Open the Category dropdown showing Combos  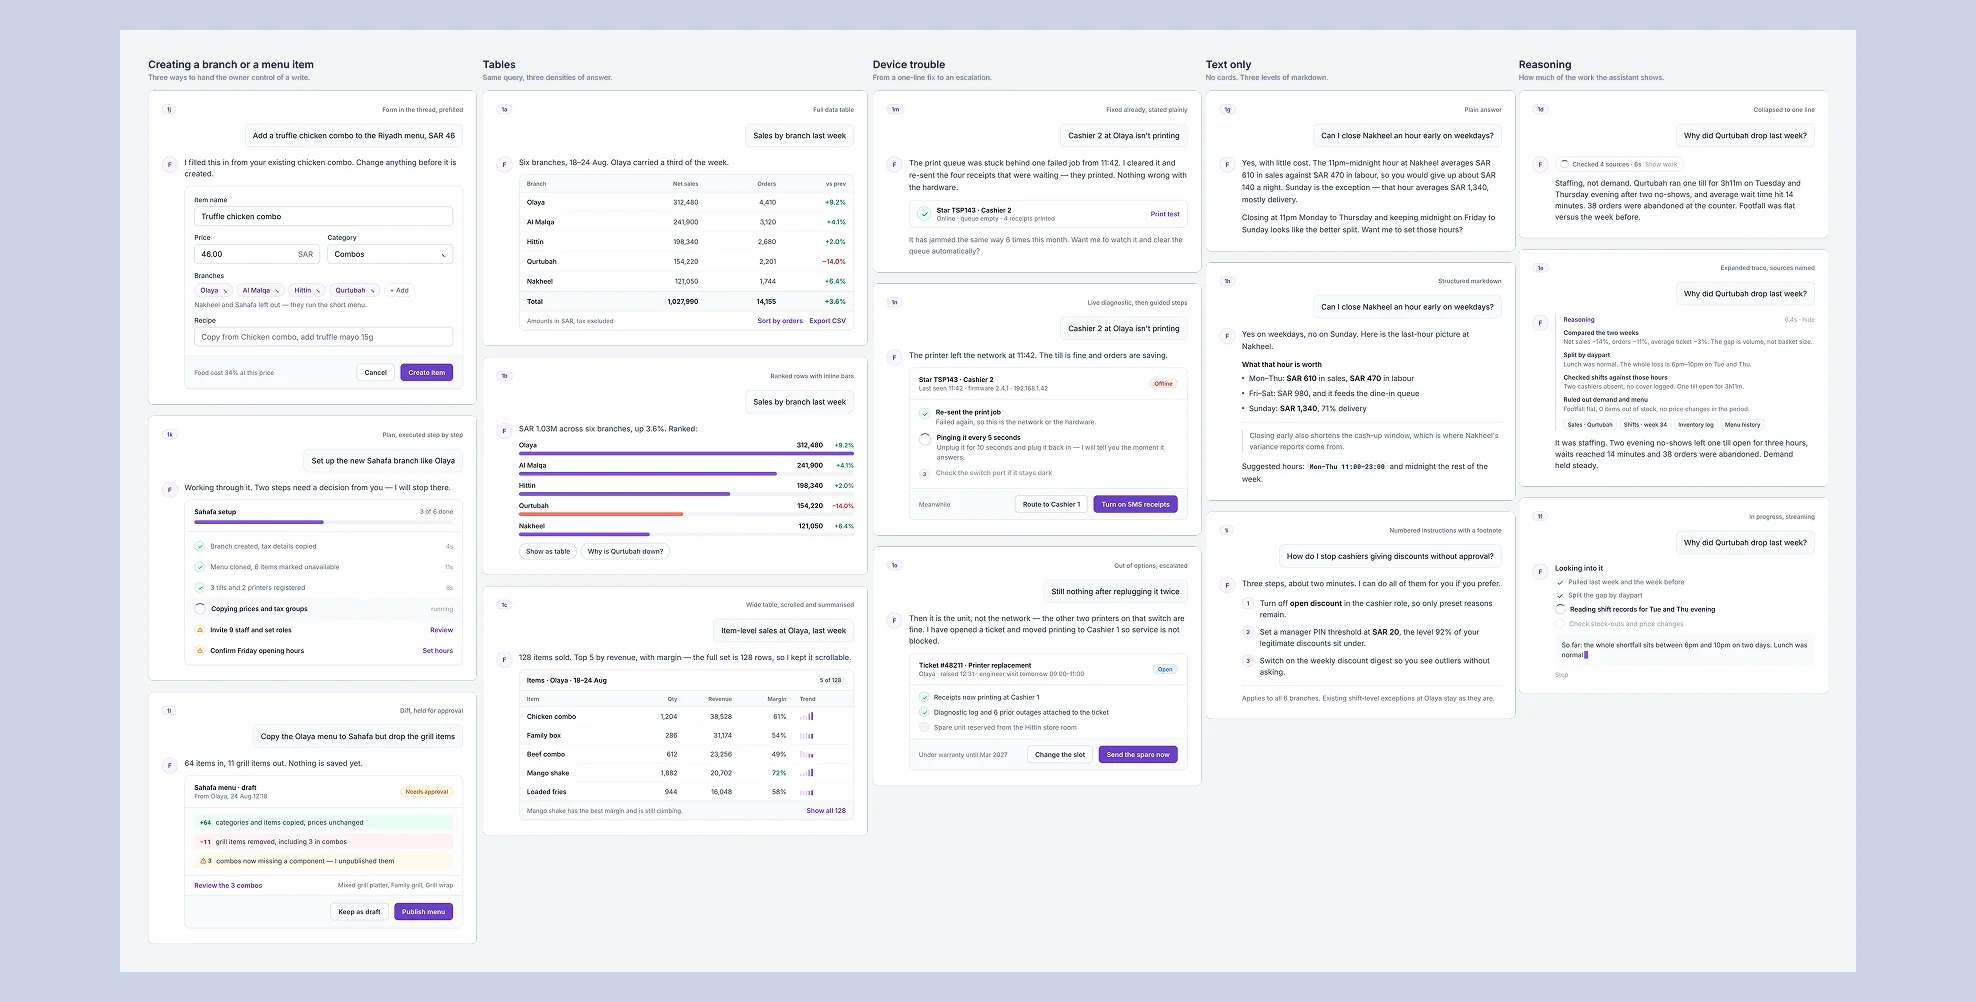click(390, 254)
